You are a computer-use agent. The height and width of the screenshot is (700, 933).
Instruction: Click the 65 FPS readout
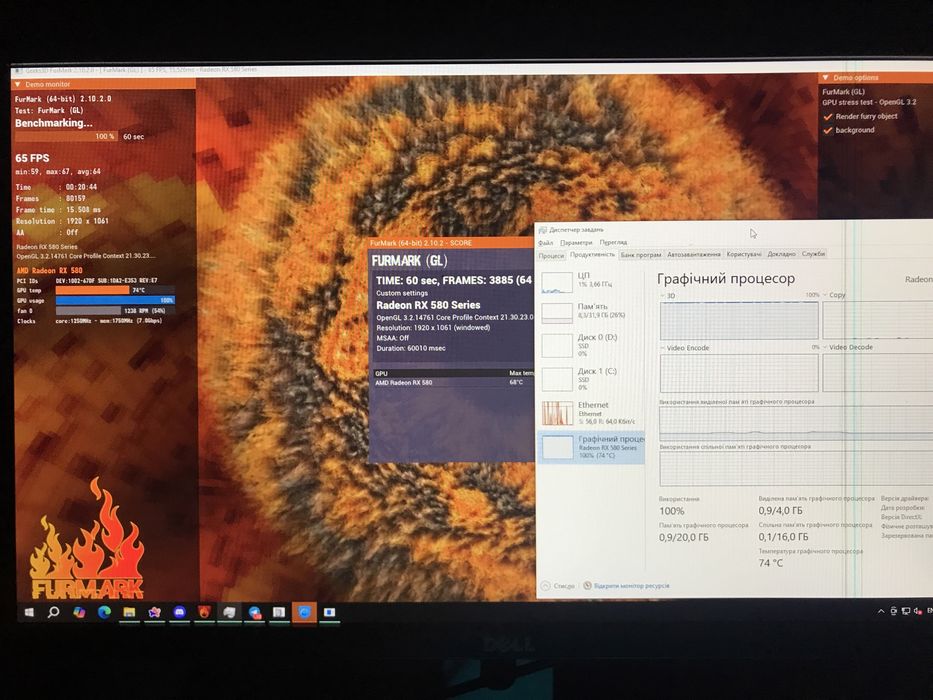click(32, 158)
